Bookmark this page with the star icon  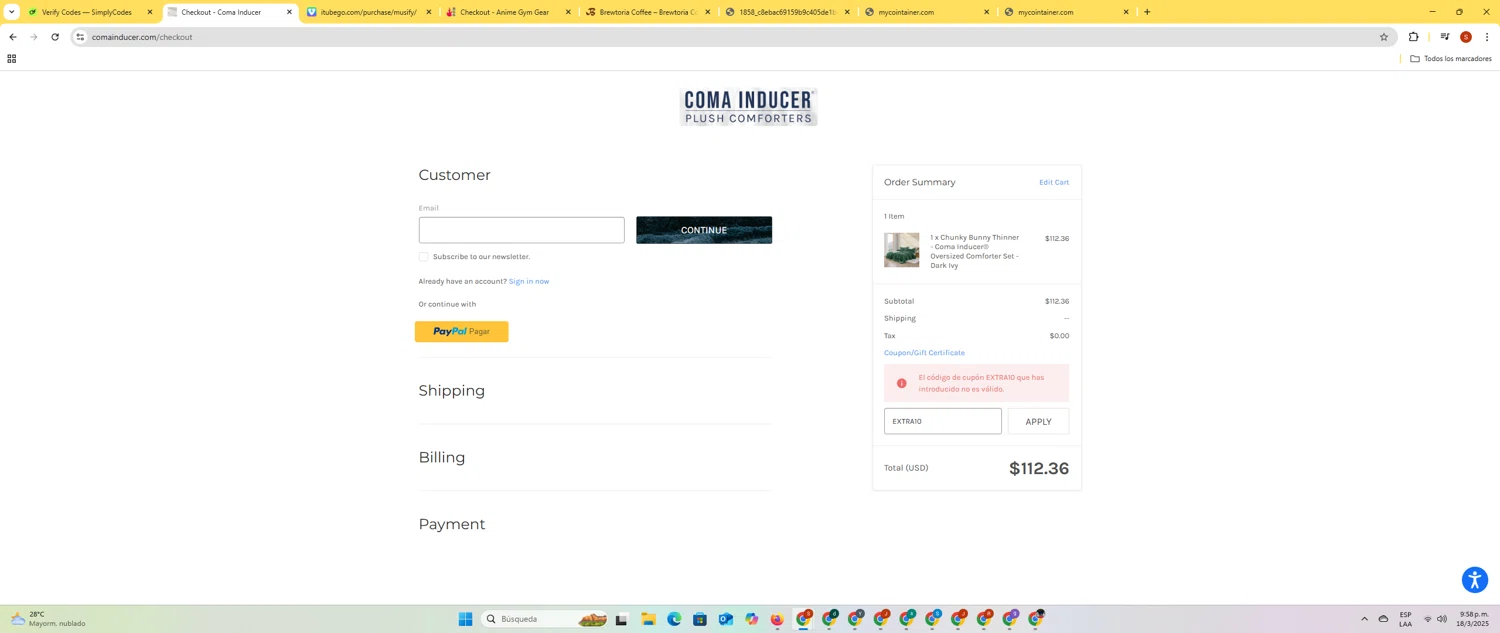1384,37
